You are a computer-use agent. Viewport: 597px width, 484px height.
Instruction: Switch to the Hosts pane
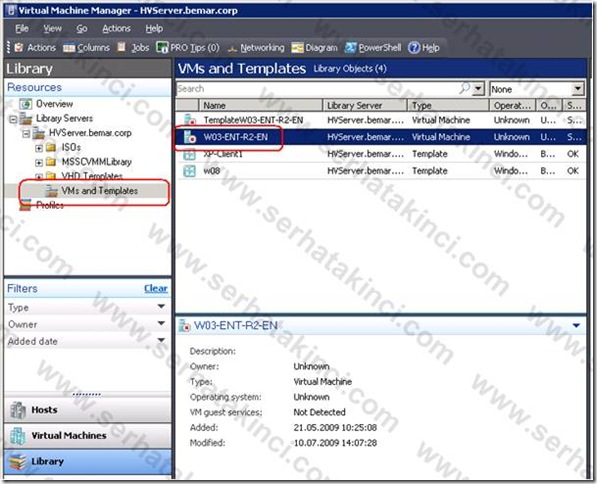pyautogui.click(x=87, y=410)
